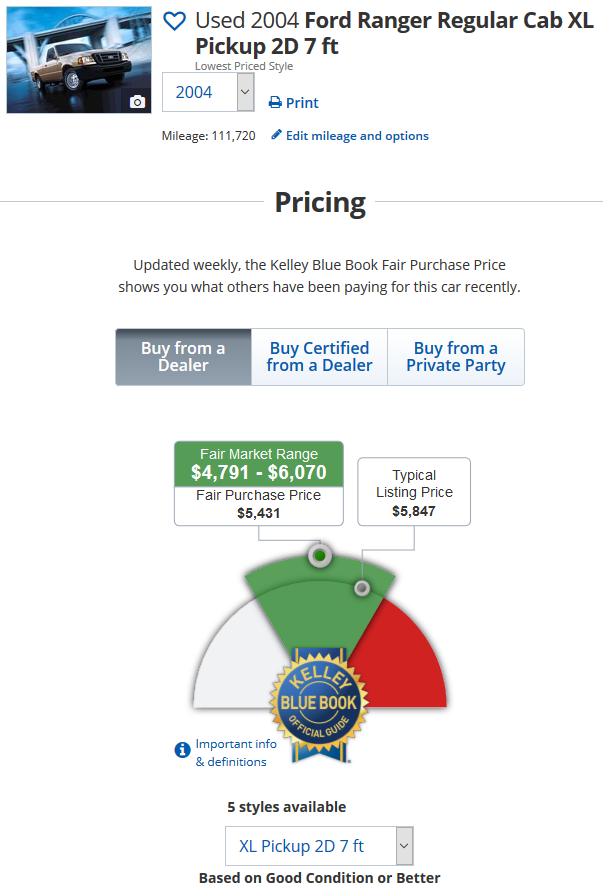This screenshot has height=887, width=603.
Task: Click the green Fair Market Range box
Action: [259, 464]
